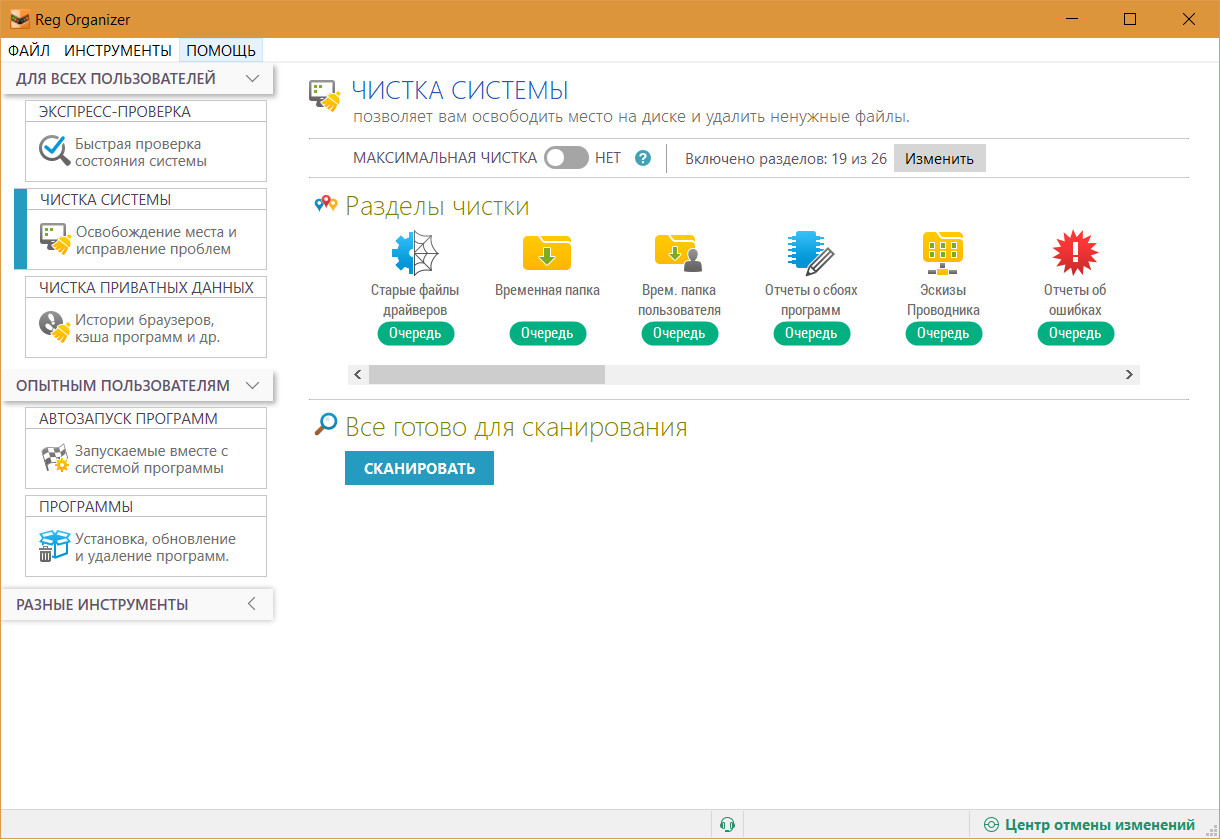Image resolution: width=1220 pixels, height=839 pixels.
Task: Click the Старые файлы драйверов icon
Action: coord(415,253)
